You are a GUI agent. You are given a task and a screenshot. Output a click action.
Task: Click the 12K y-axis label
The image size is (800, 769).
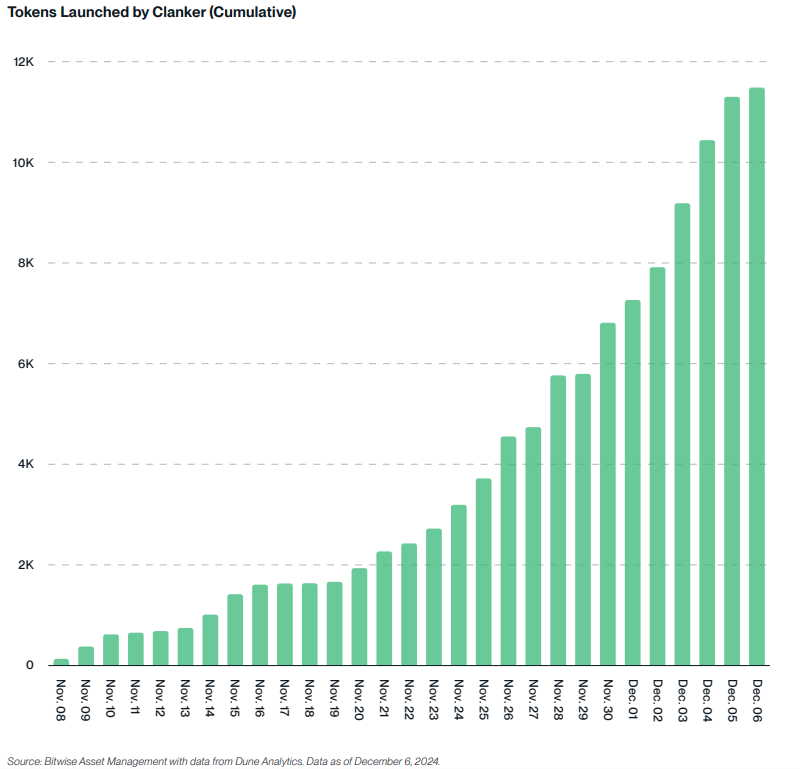23,62
